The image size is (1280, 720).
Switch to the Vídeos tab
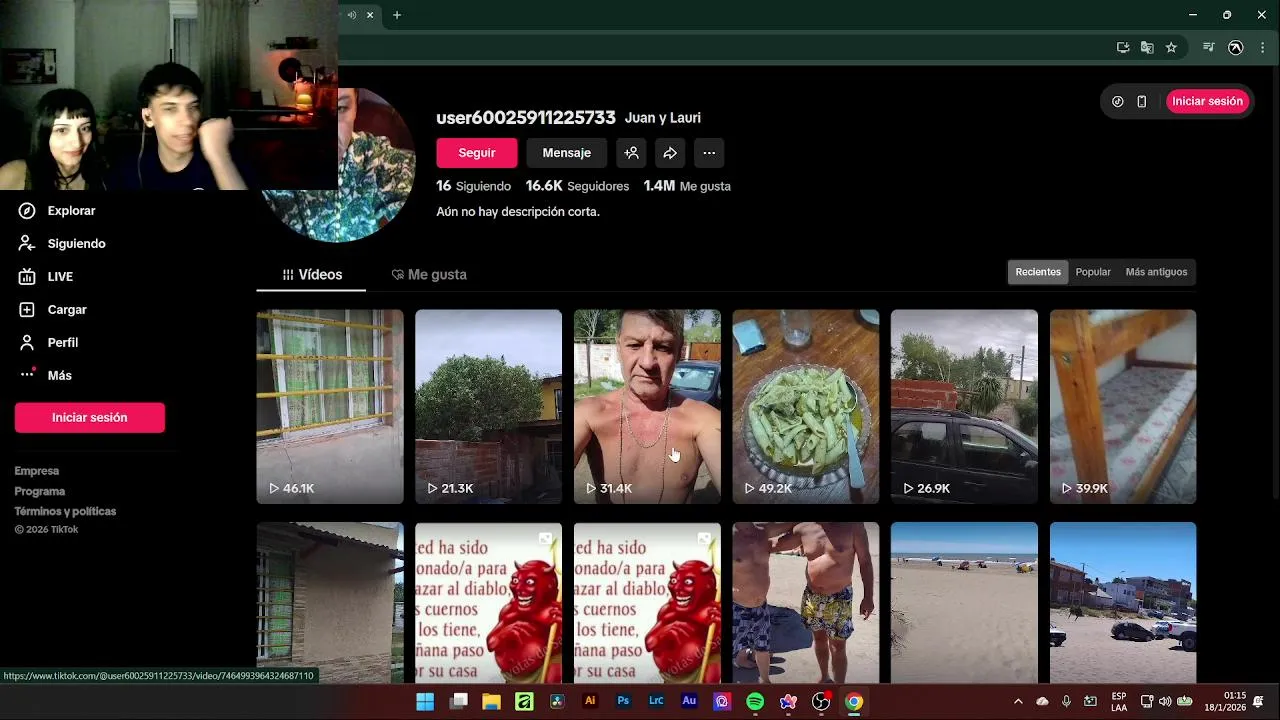point(312,274)
